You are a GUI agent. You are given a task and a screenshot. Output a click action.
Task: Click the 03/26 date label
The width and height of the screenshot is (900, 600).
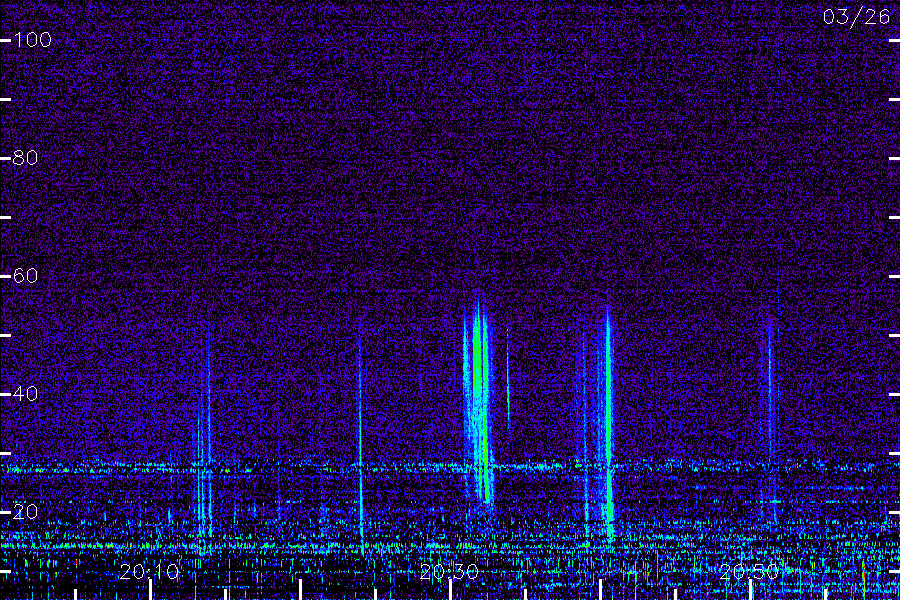tap(856, 17)
